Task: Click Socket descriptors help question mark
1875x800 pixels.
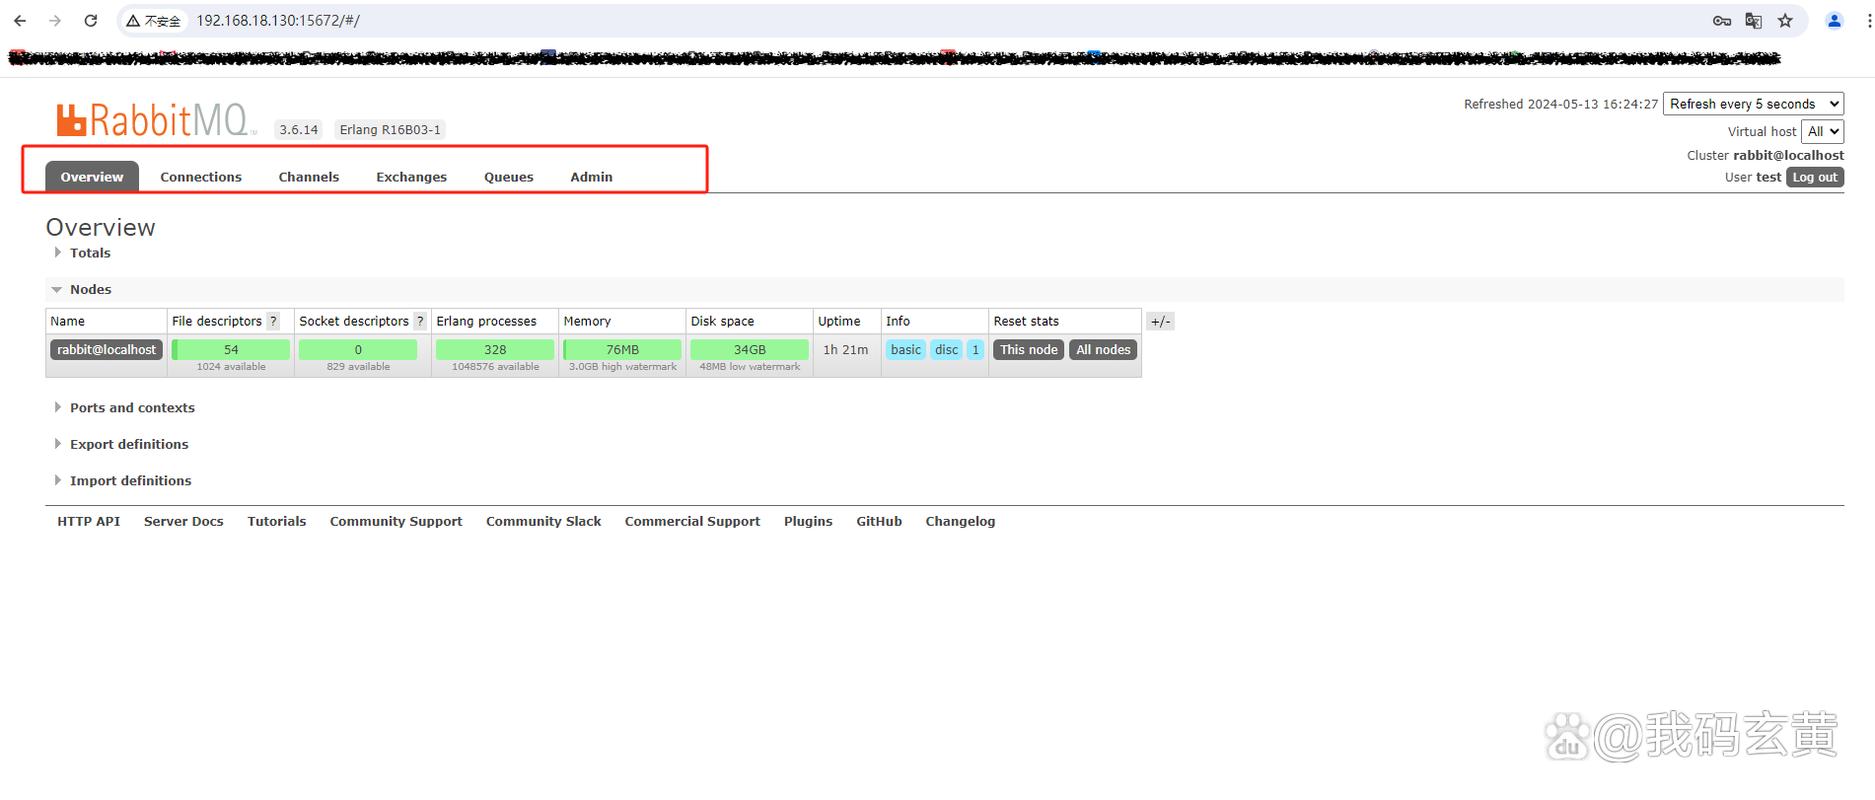Action: [x=420, y=321]
